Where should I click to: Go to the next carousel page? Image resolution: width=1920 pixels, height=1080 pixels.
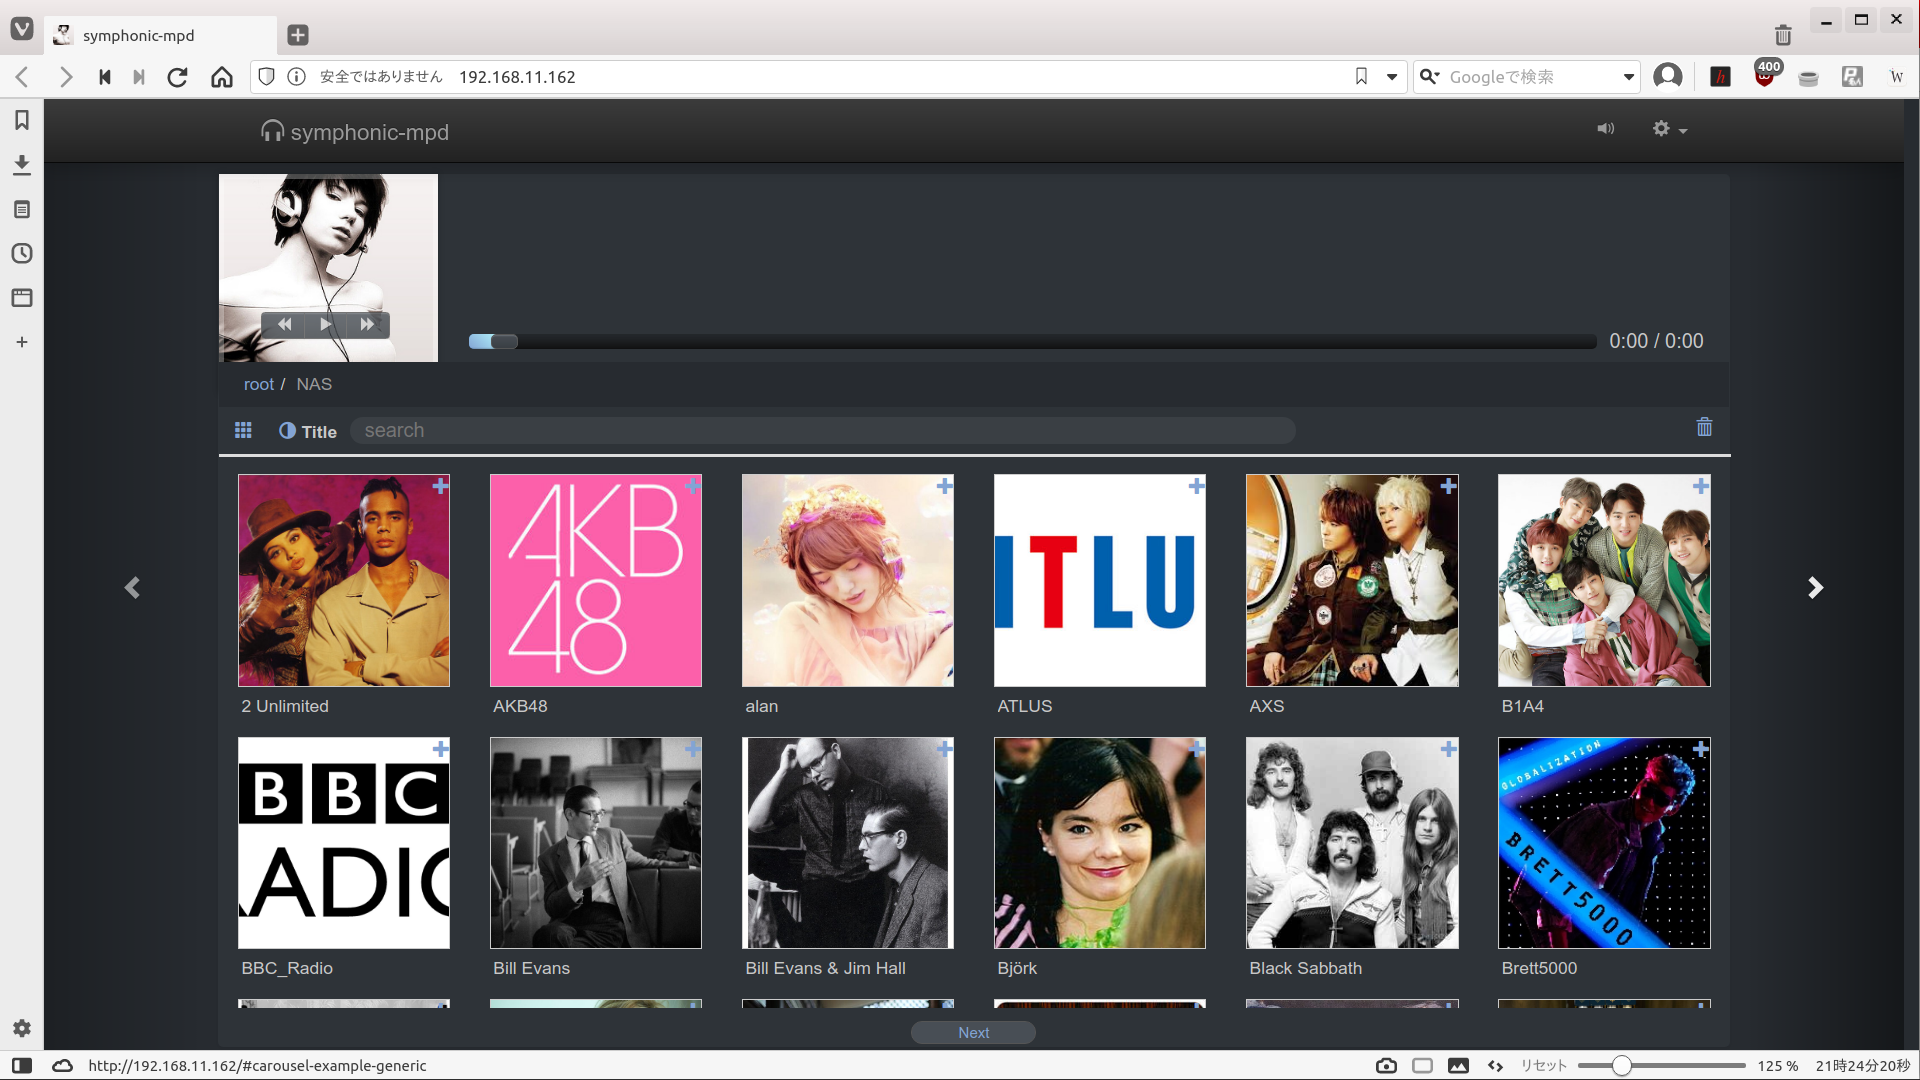(1816, 588)
